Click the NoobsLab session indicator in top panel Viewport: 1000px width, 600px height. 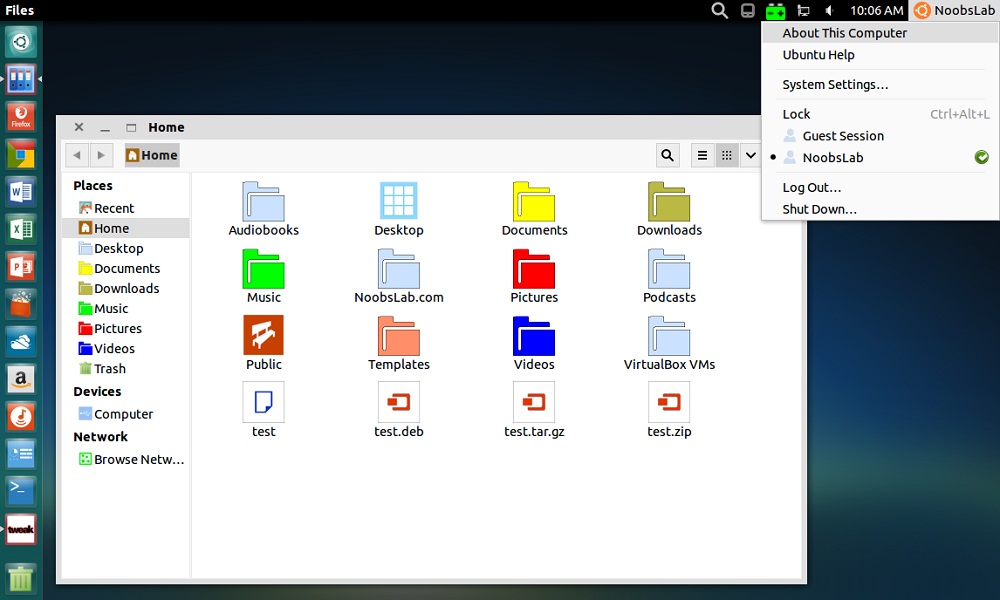(x=954, y=10)
